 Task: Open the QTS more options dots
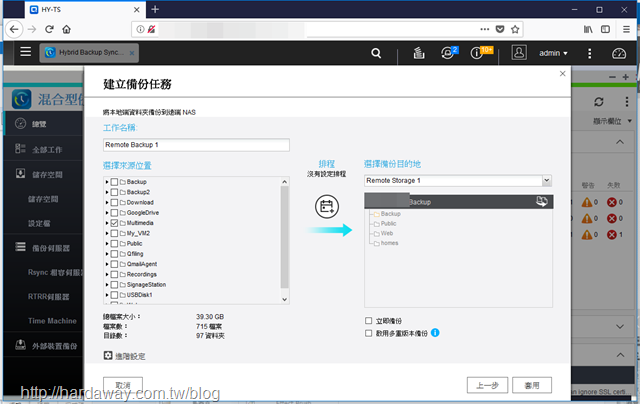tap(589, 53)
